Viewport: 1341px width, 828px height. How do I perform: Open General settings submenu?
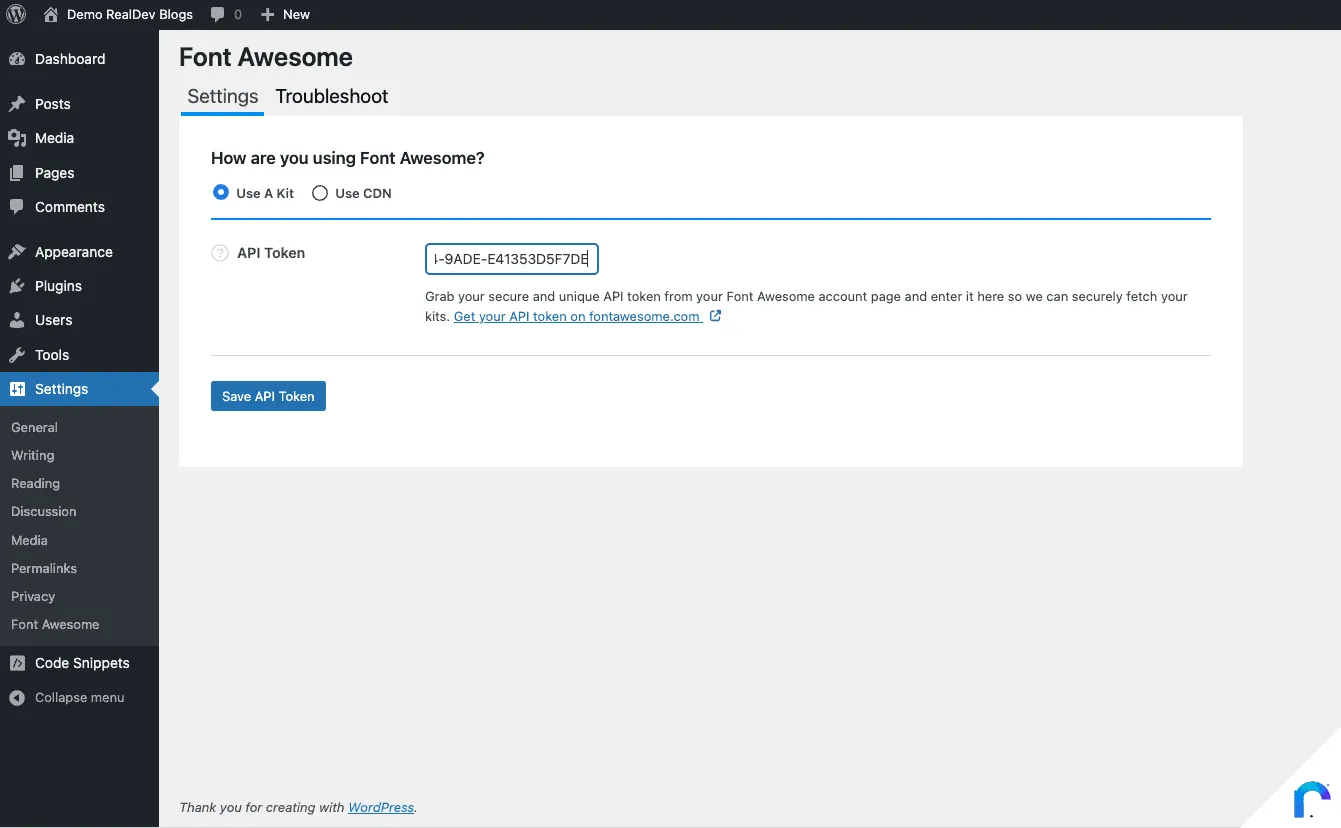click(34, 427)
